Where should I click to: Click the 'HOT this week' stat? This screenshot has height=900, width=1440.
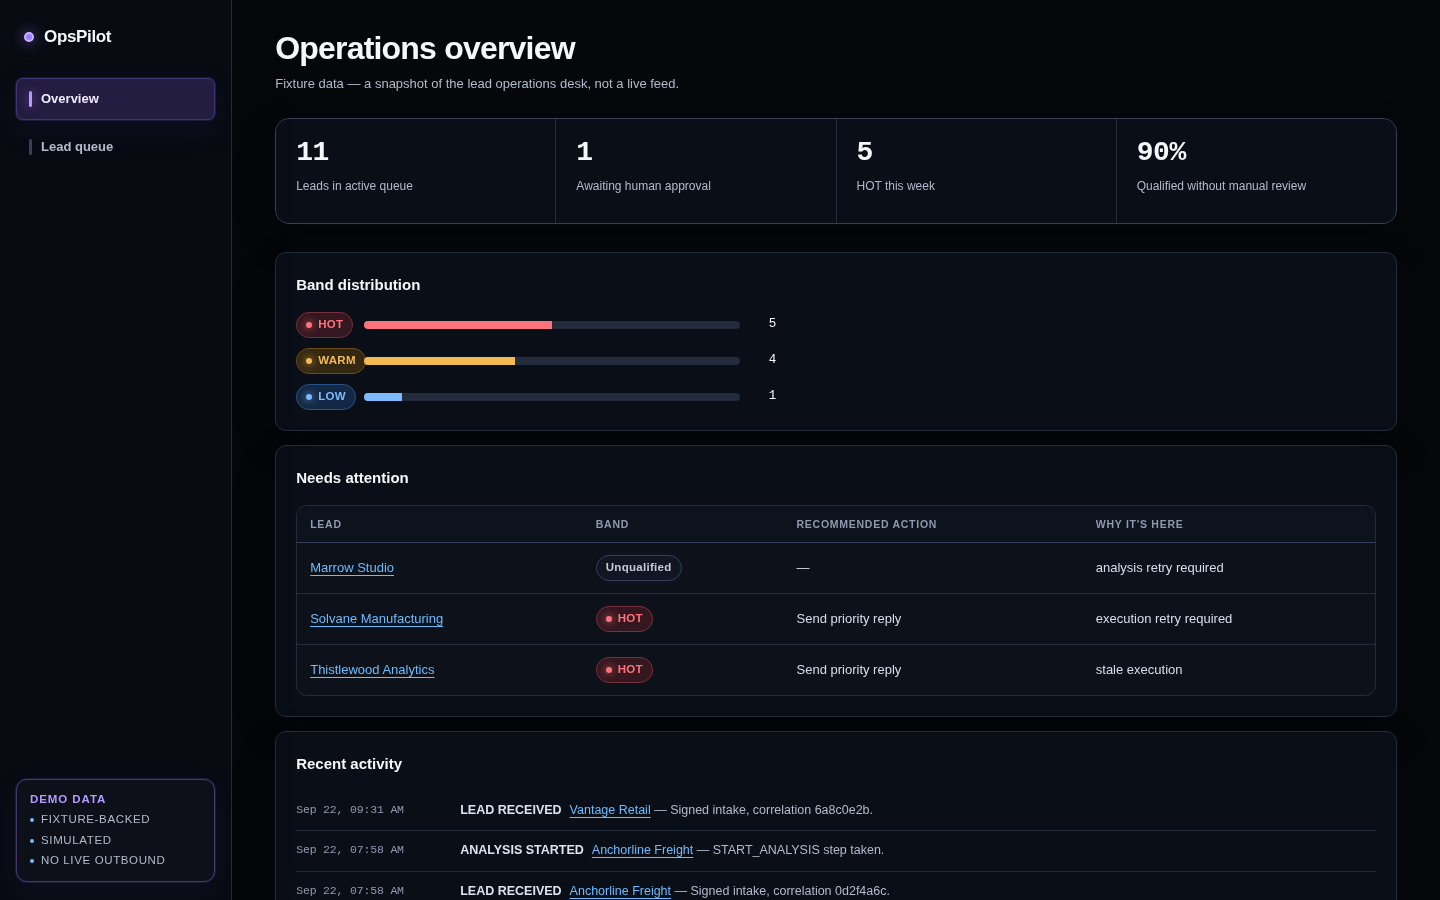pyautogui.click(x=976, y=171)
